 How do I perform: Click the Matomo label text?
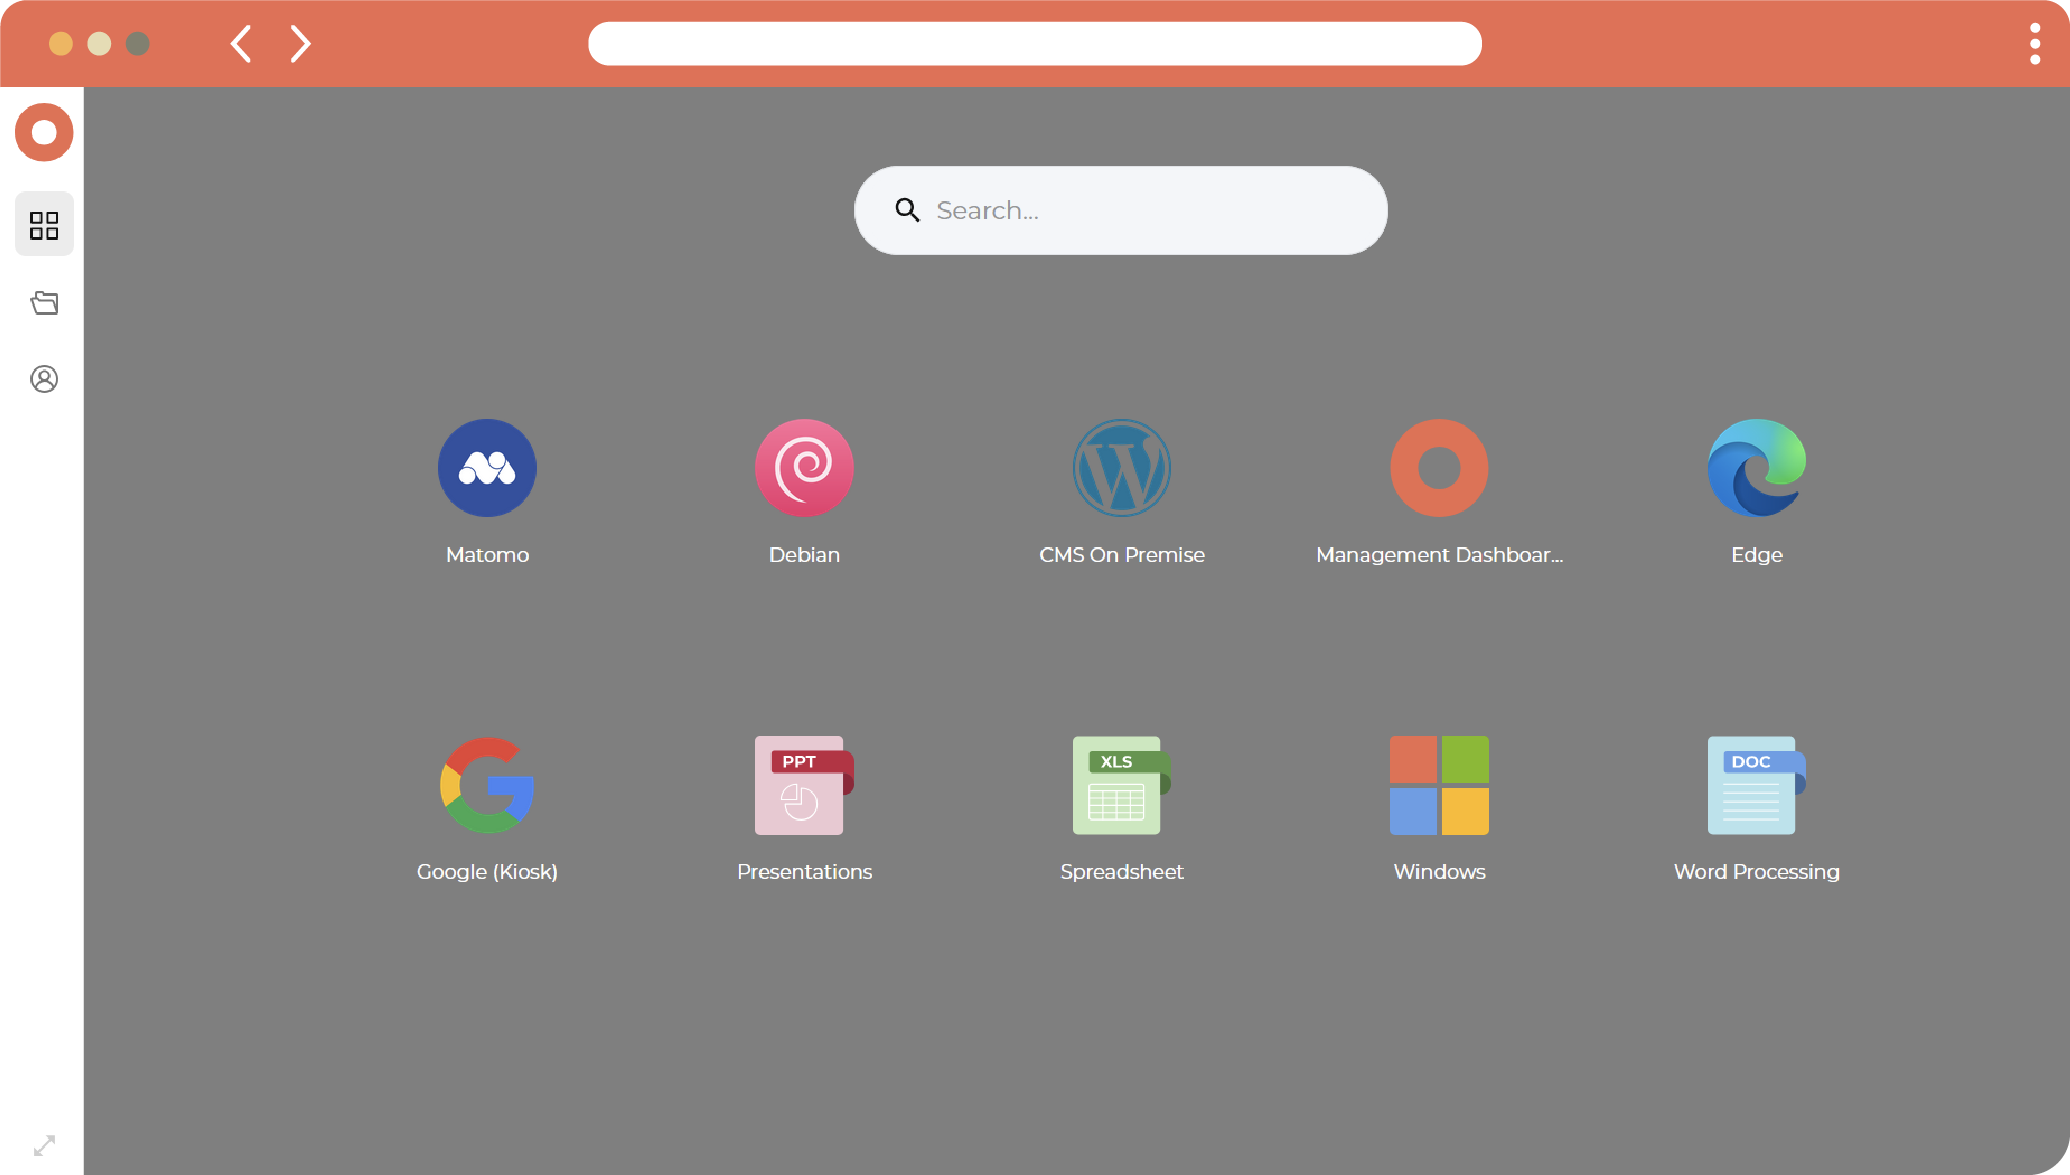coord(487,555)
